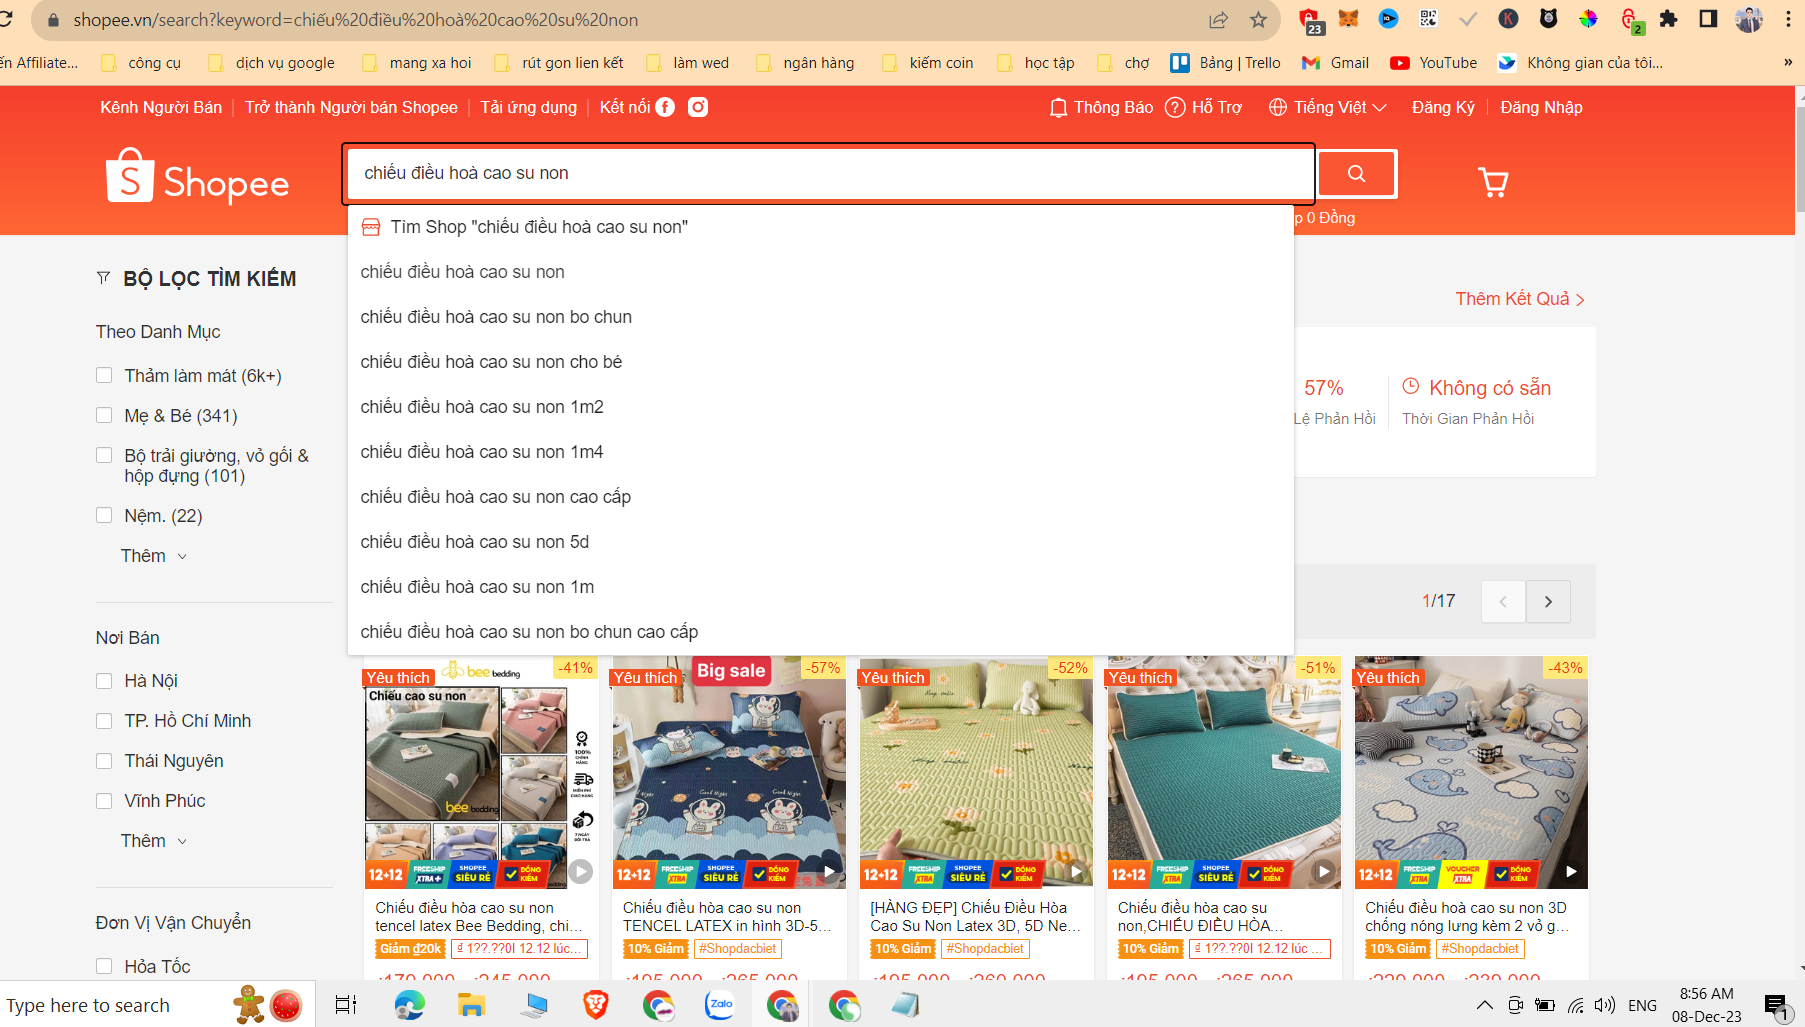Open Shopee's Facebook page via Kết nối icon
1805x1027 pixels.
point(666,107)
